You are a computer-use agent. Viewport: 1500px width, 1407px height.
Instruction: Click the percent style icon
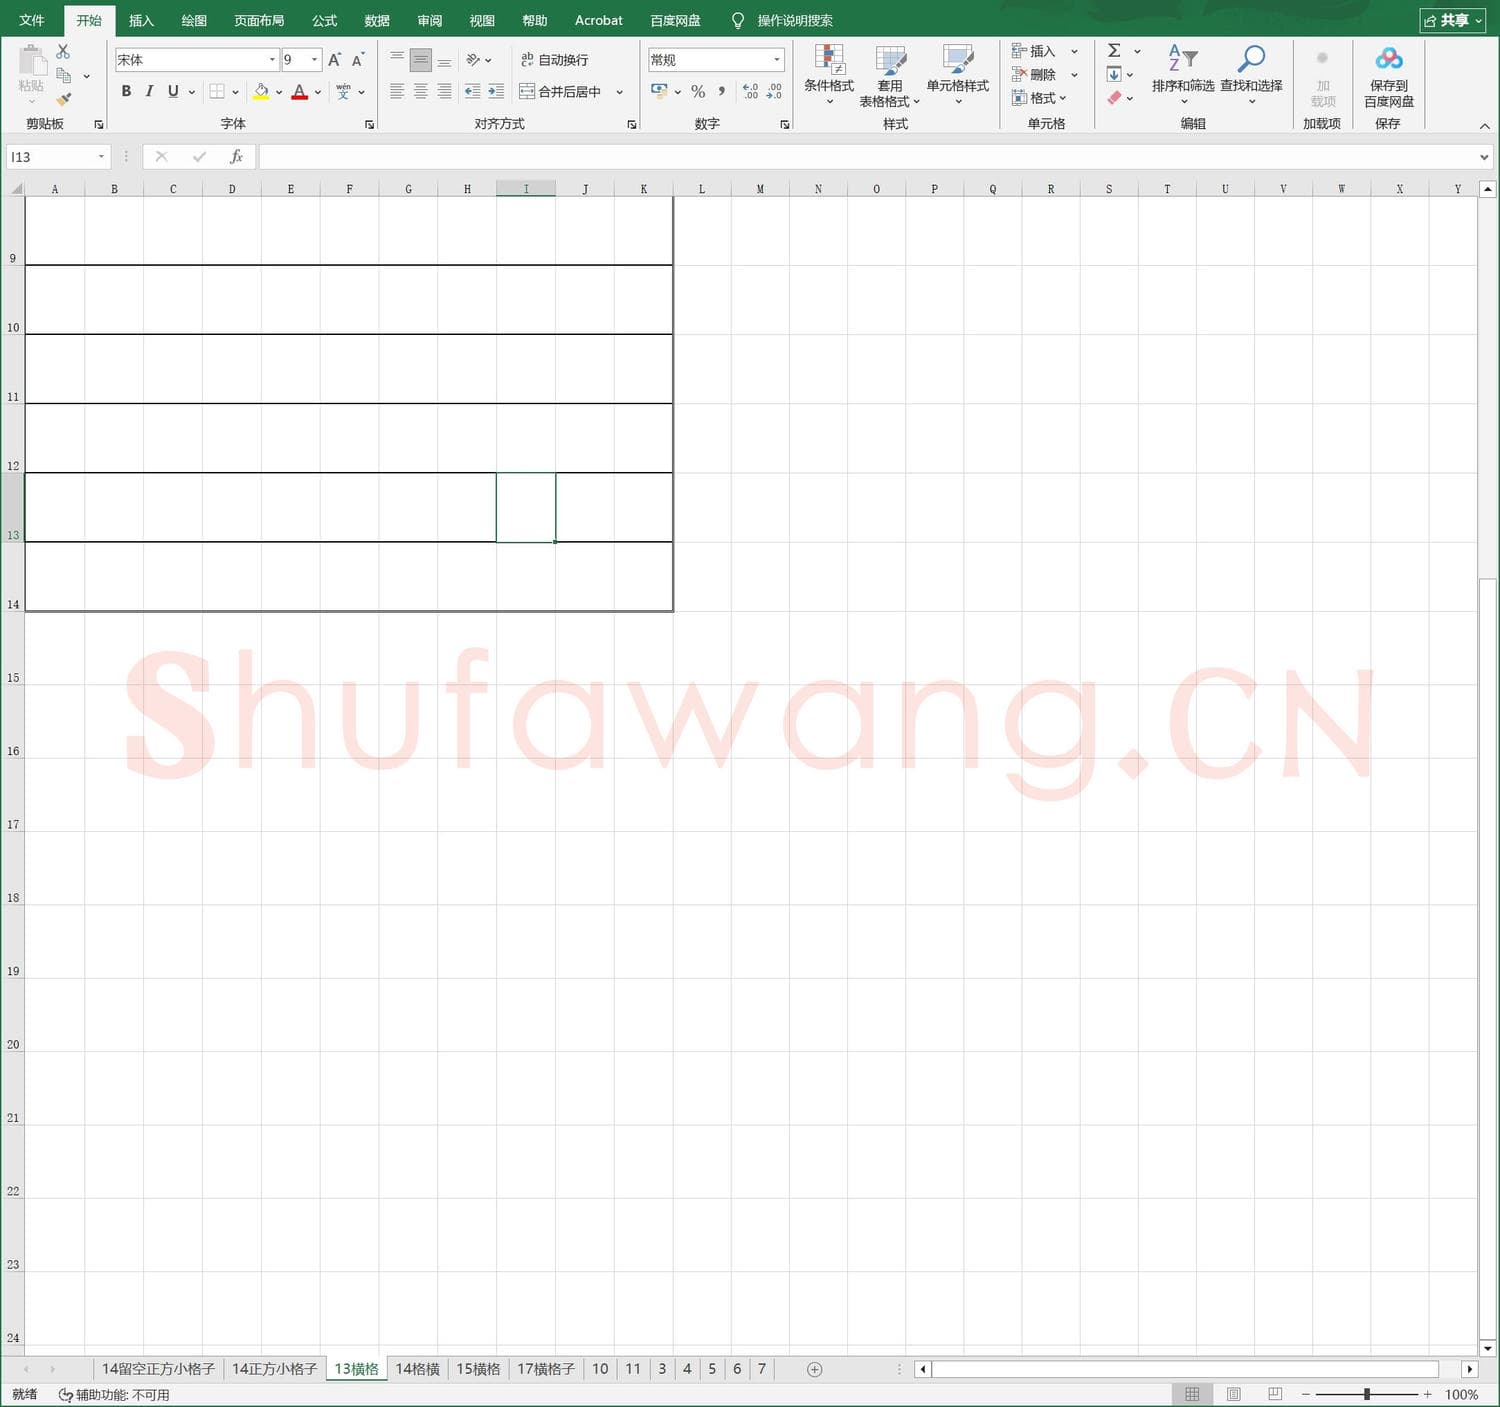coord(698,91)
